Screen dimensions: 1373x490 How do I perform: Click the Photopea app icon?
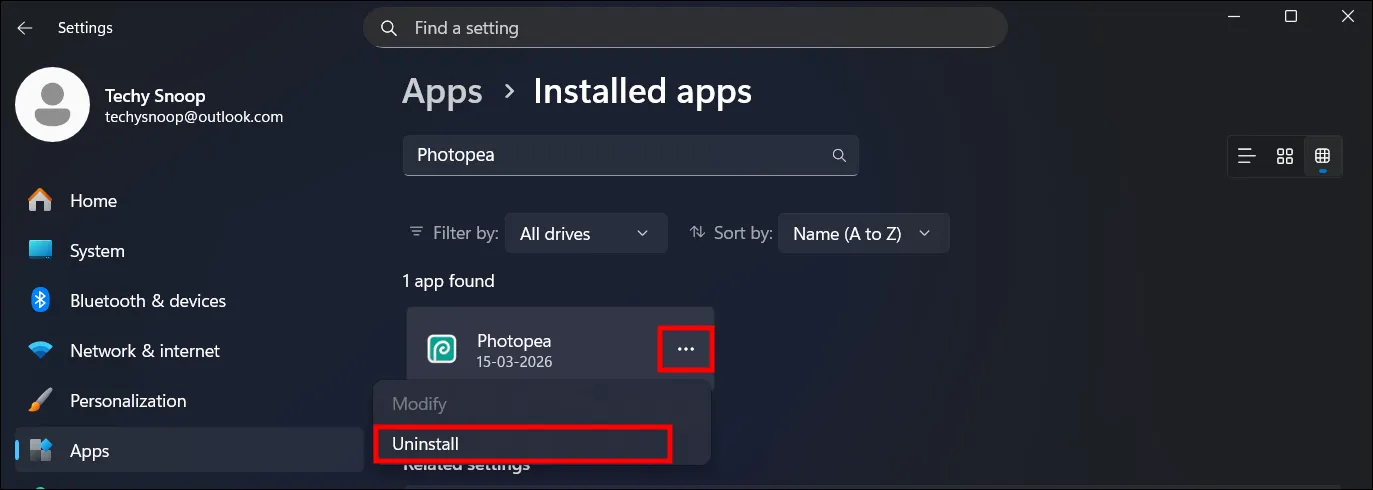[x=441, y=349]
